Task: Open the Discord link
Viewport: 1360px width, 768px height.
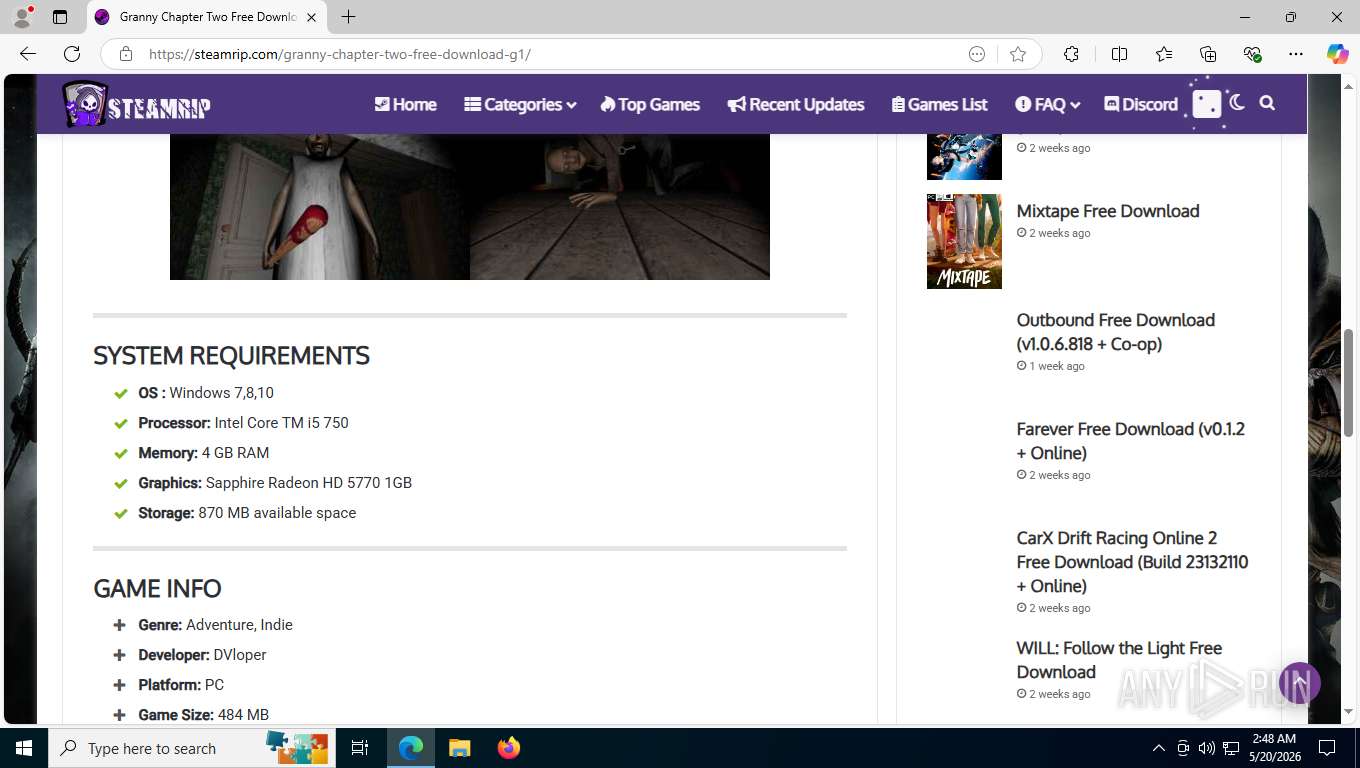Action: [1141, 104]
